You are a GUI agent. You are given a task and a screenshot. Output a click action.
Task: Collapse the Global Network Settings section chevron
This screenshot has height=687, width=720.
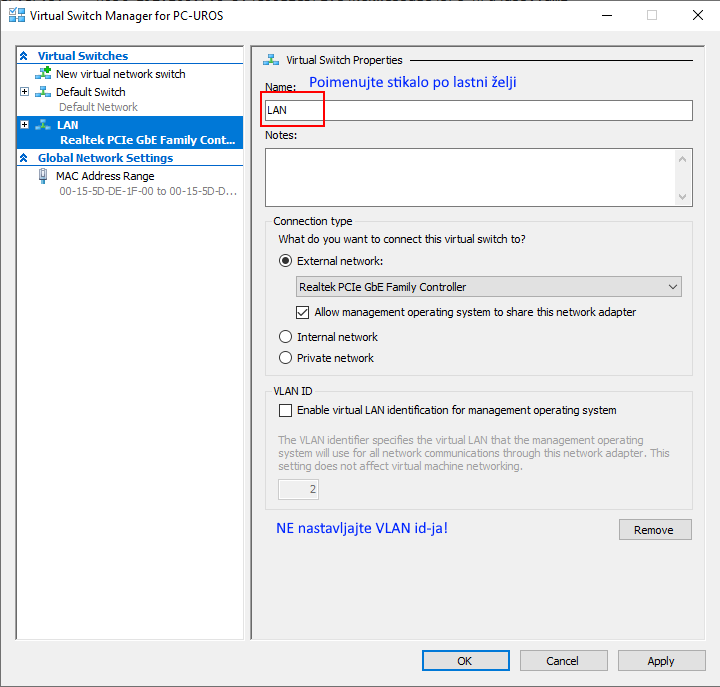point(24,158)
